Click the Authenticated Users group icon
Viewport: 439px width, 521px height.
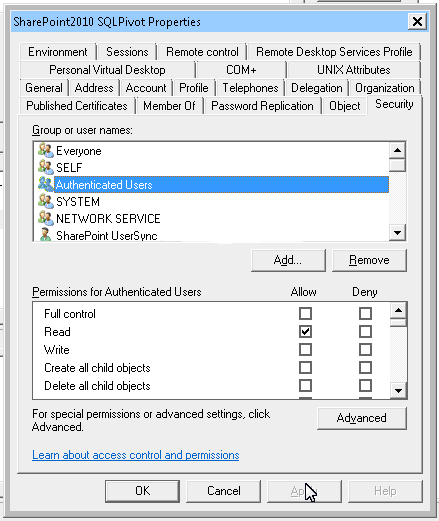tap(46, 184)
